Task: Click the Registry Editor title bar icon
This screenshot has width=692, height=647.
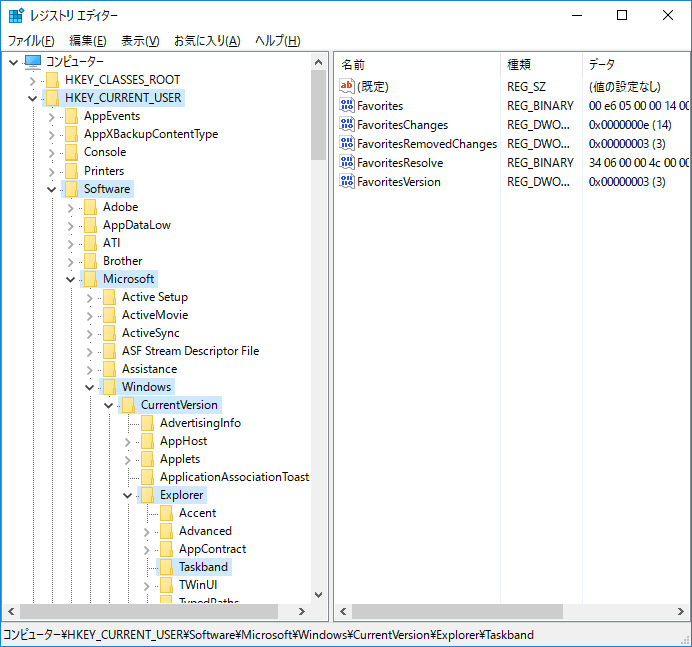Action: (16, 15)
